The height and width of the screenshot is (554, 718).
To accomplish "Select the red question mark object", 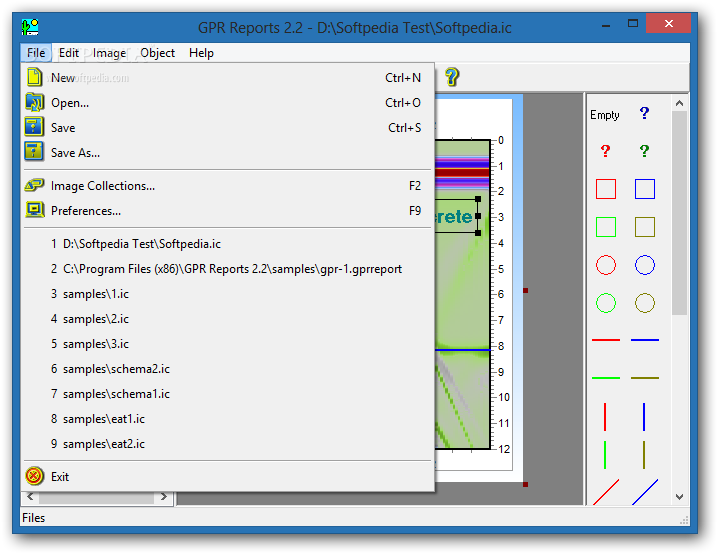I will (605, 151).
